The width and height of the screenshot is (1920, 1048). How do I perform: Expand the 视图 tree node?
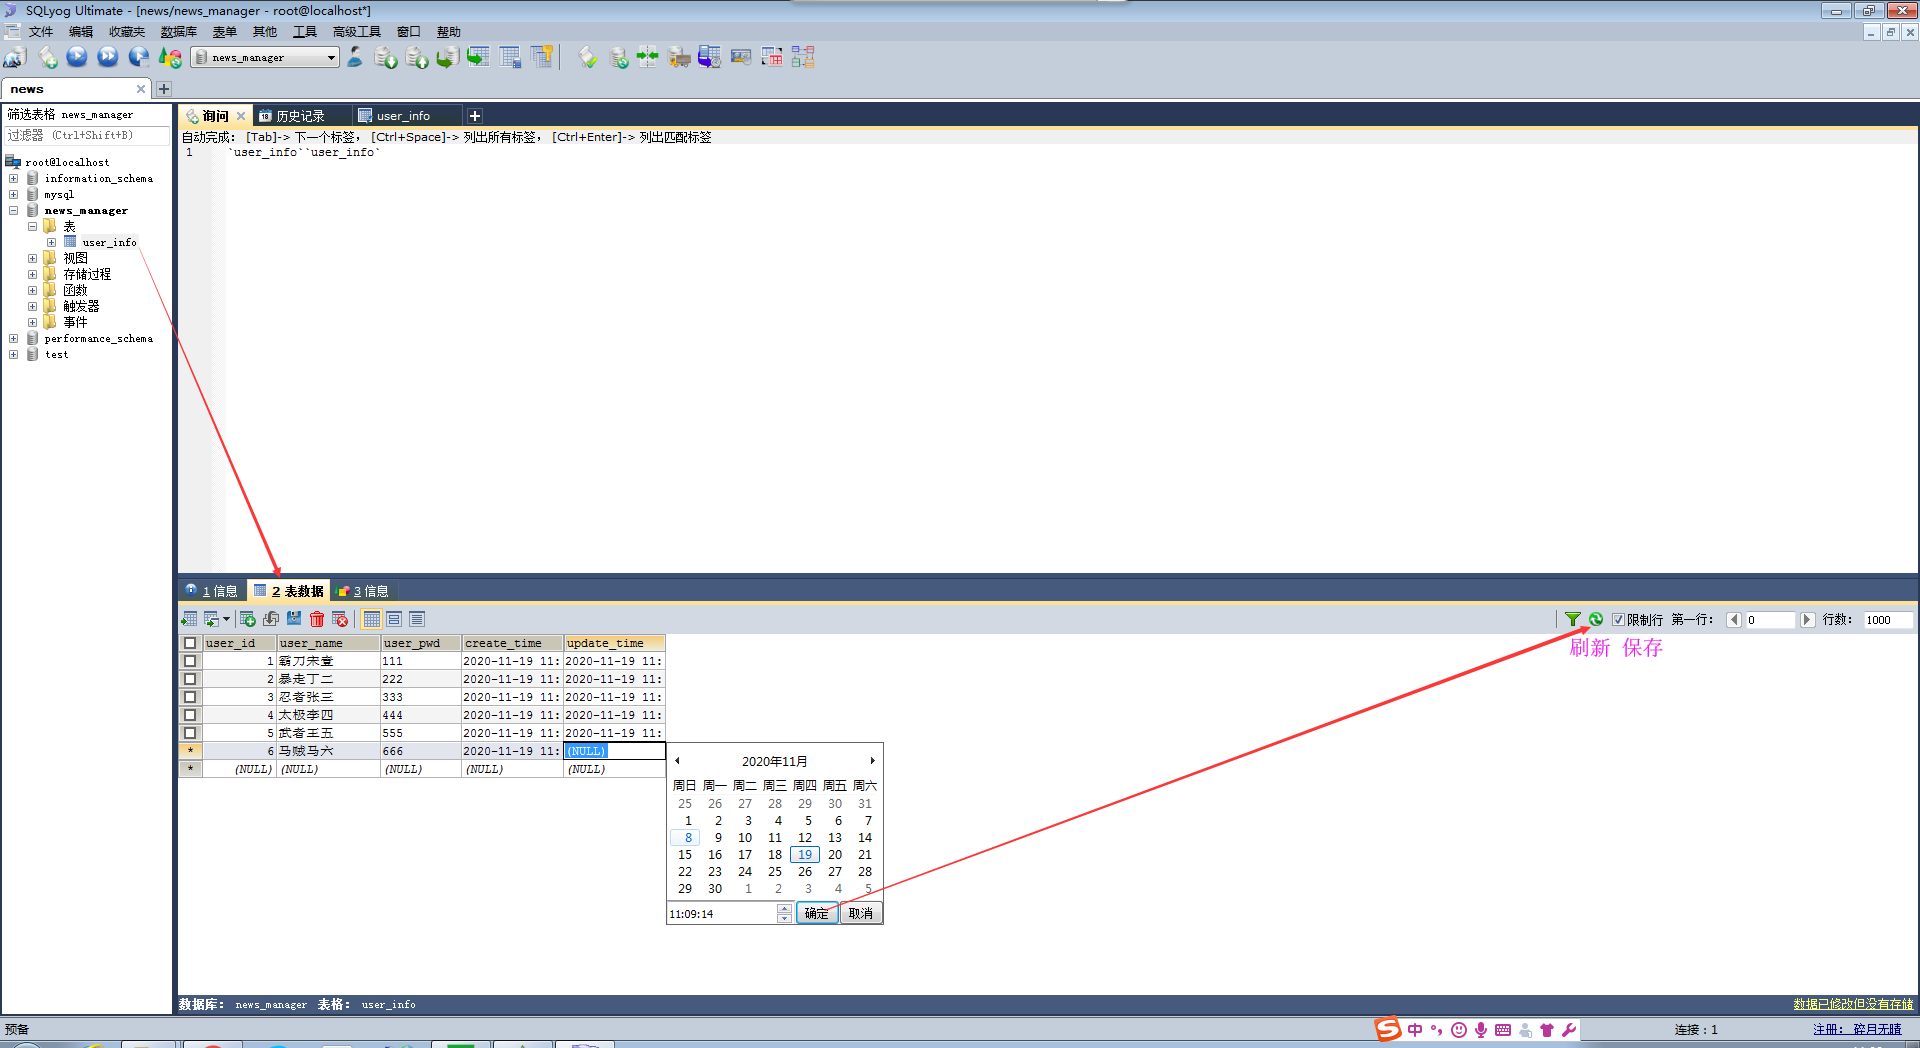click(31, 257)
